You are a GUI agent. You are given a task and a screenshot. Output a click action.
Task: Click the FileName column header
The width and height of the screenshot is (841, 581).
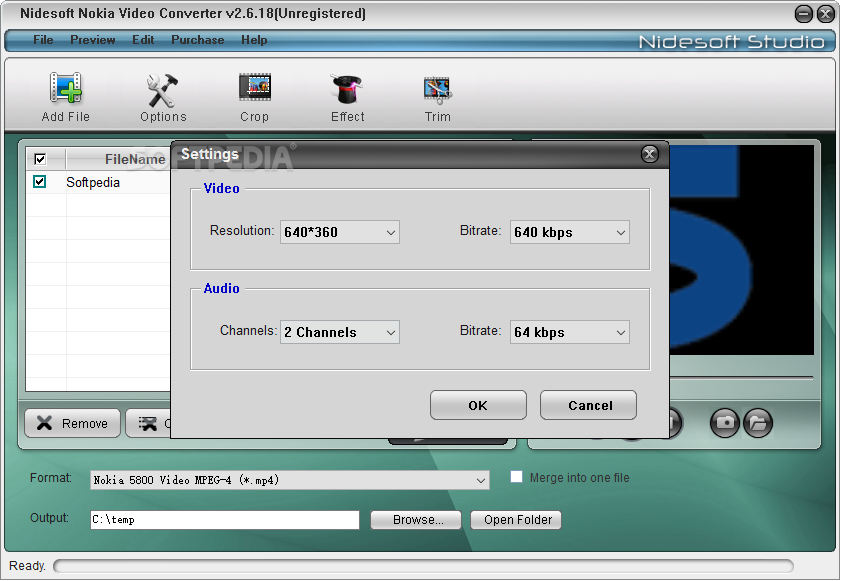118,159
